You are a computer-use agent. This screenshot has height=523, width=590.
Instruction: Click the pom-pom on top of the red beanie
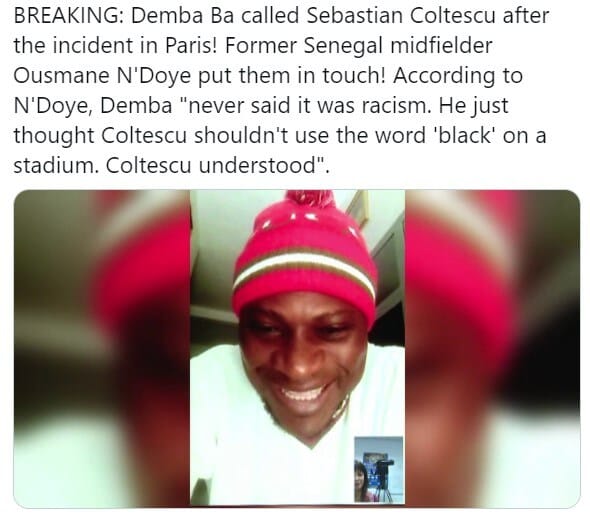pos(310,201)
